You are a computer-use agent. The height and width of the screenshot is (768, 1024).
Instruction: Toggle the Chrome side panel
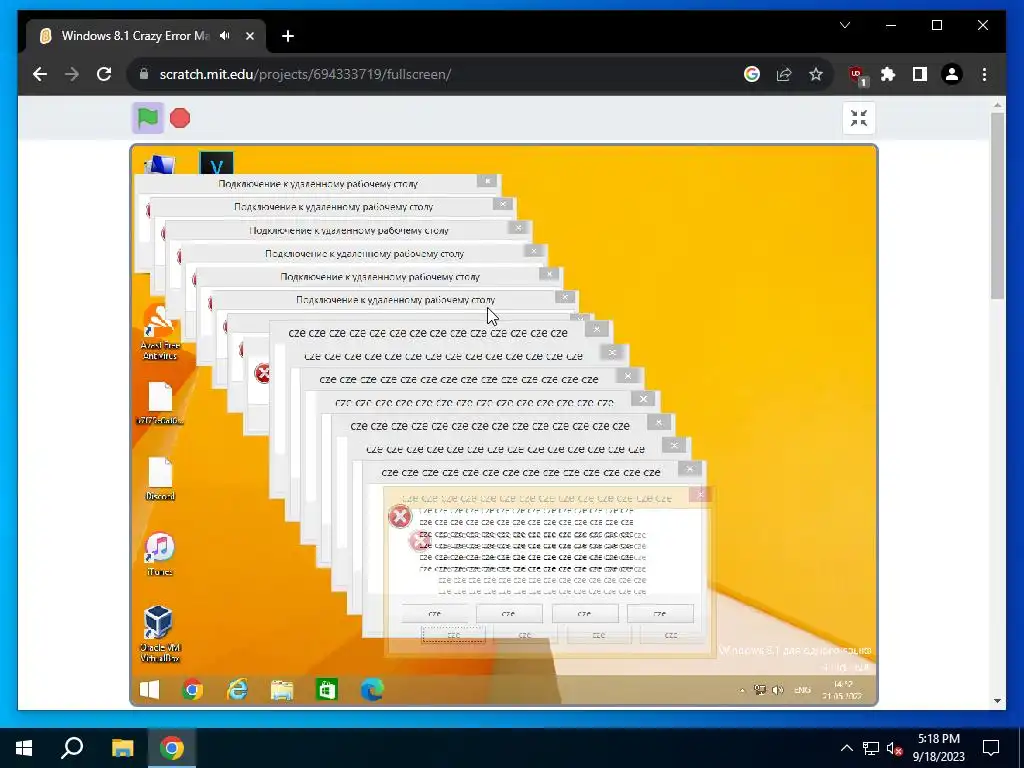920,74
